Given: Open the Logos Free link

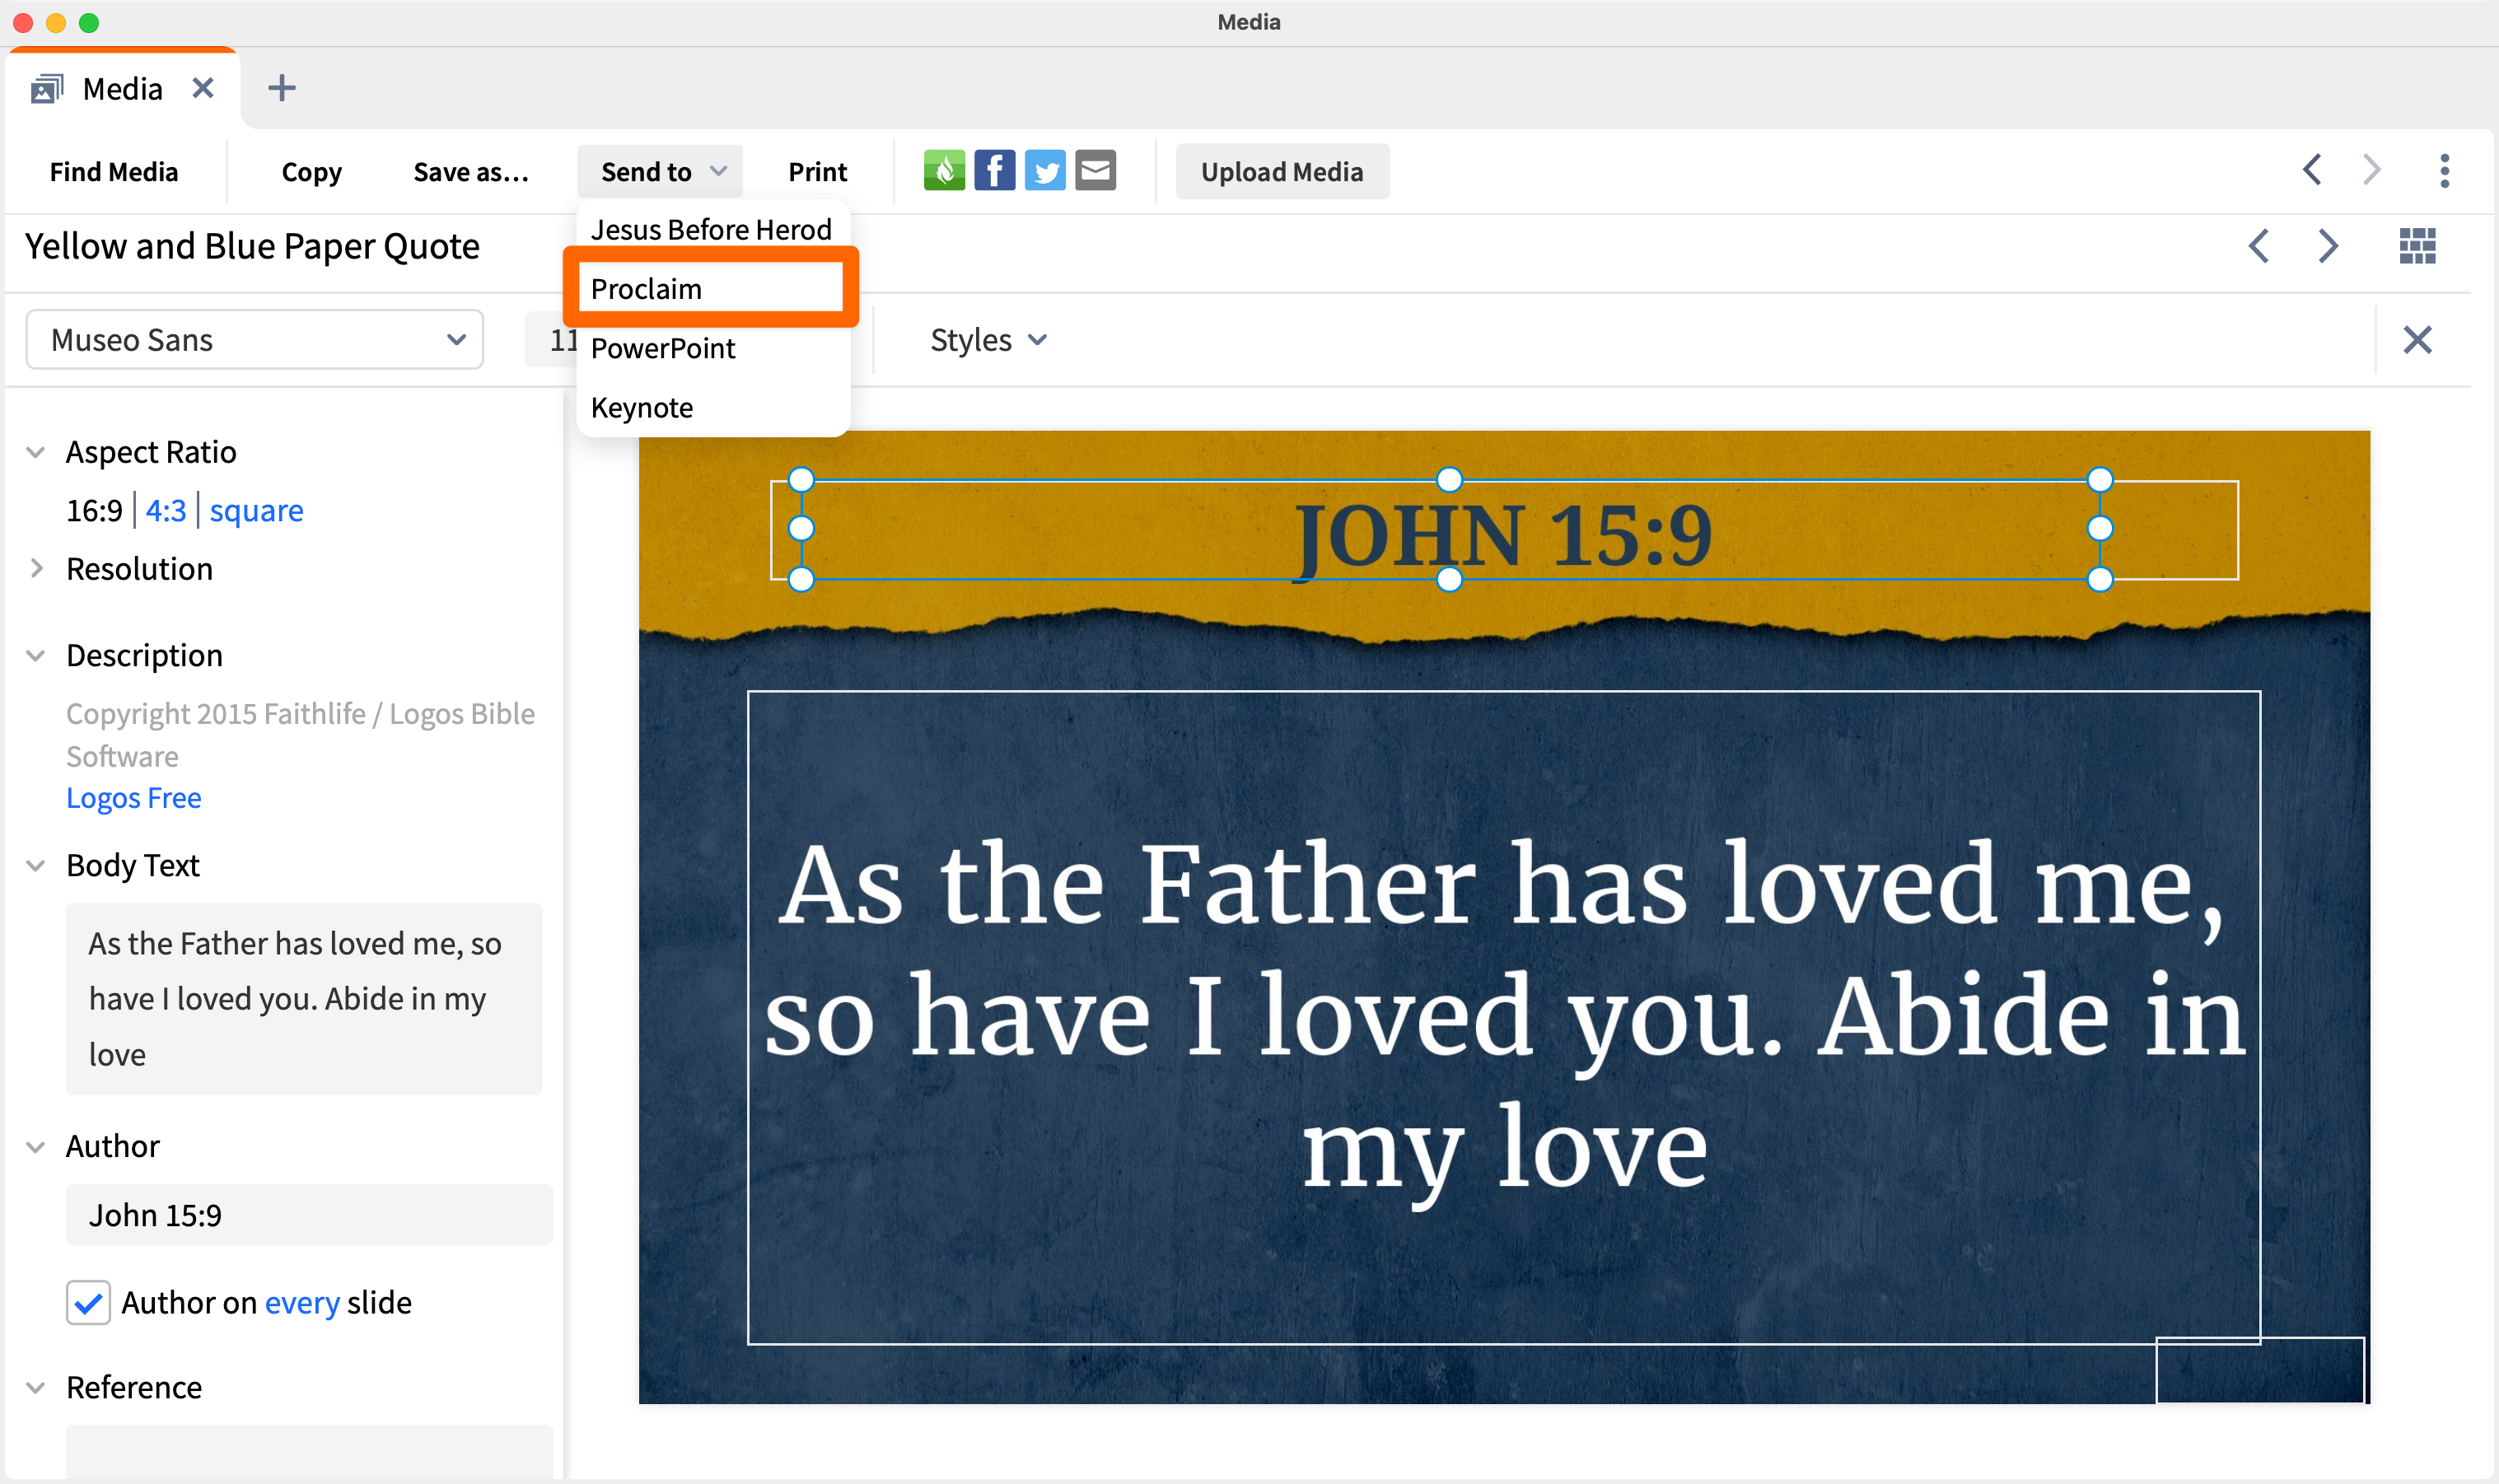Looking at the screenshot, I should pos(133,797).
